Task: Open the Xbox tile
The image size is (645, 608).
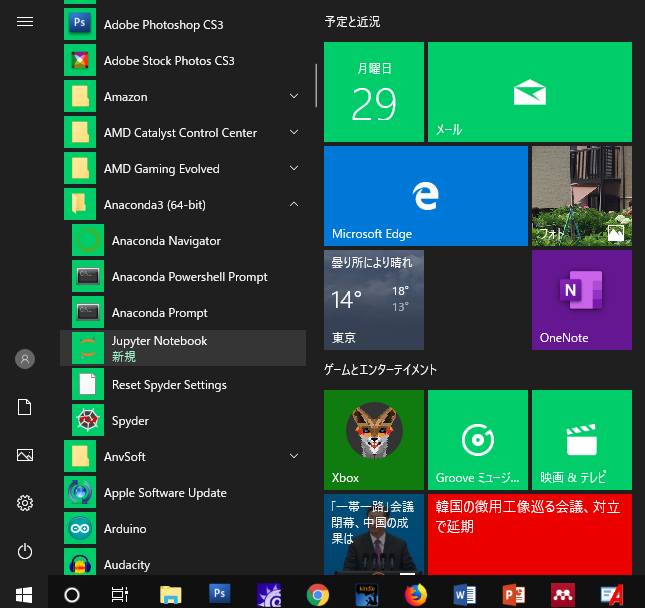Action: (374, 440)
